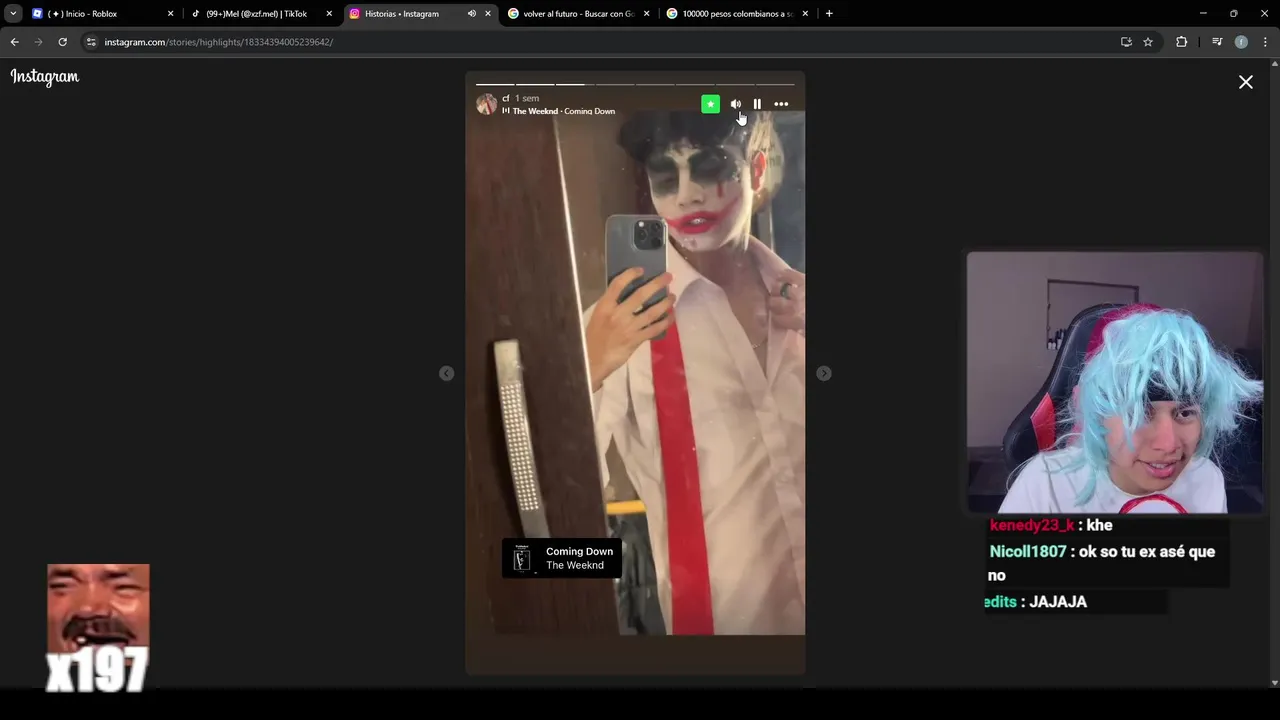Open the Chrome extensions puzzle icon
The image size is (1280, 720).
click(1181, 42)
